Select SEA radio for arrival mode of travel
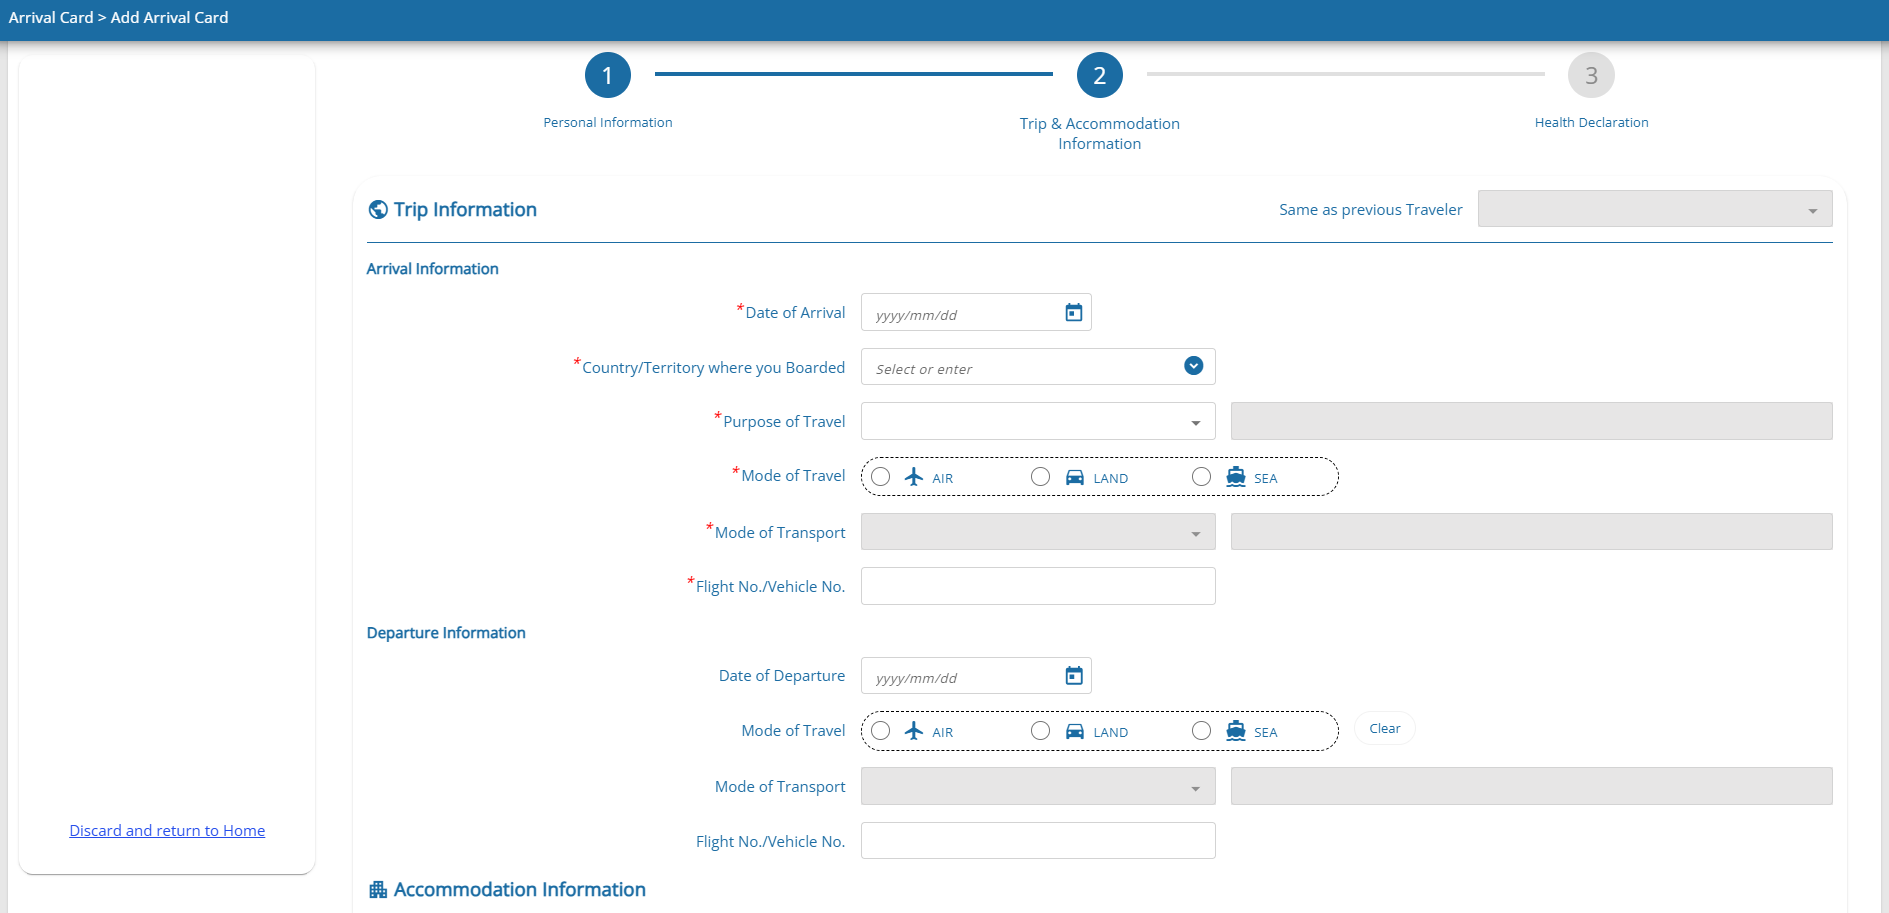This screenshot has height=913, width=1889. (x=1201, y=477)
